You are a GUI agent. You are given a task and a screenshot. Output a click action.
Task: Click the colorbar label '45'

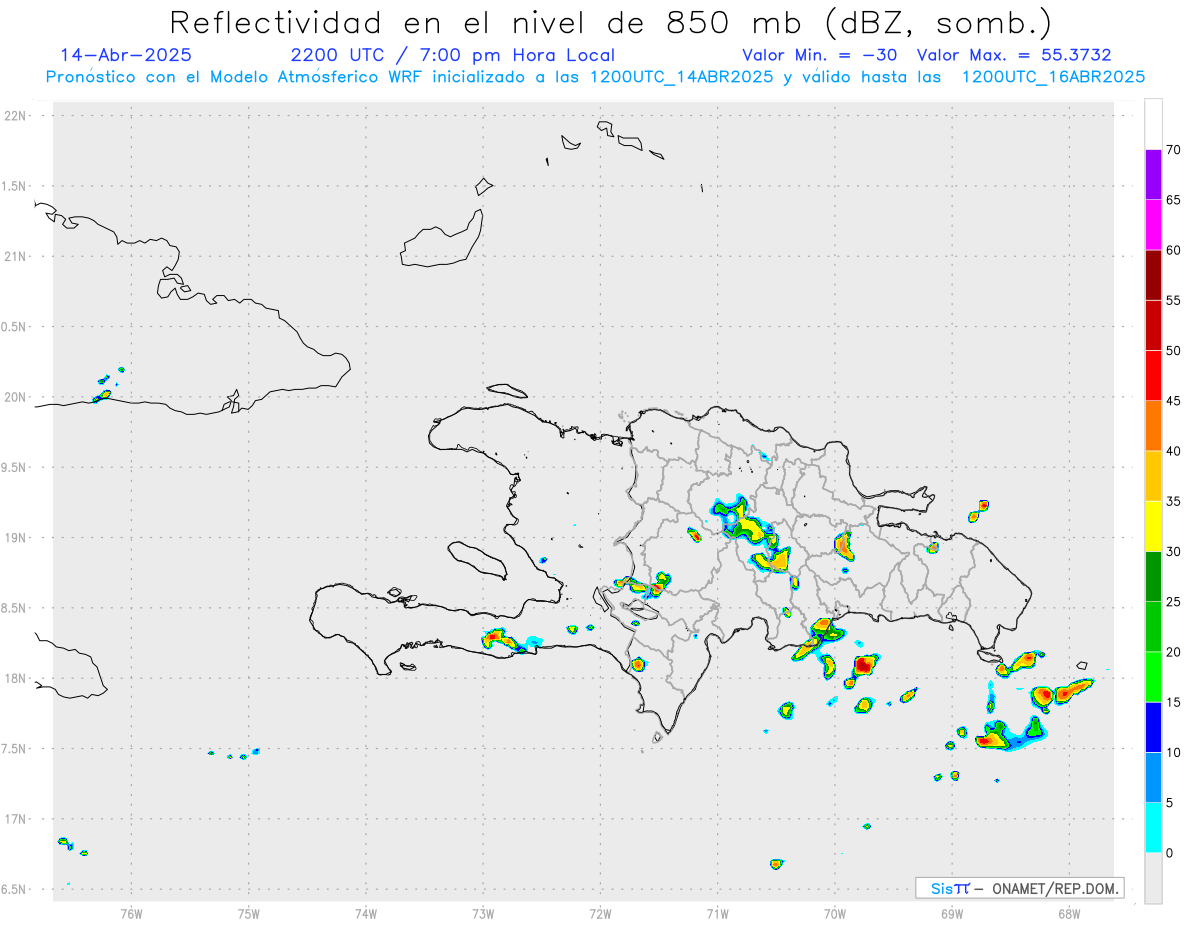[x=1173, y=401]
